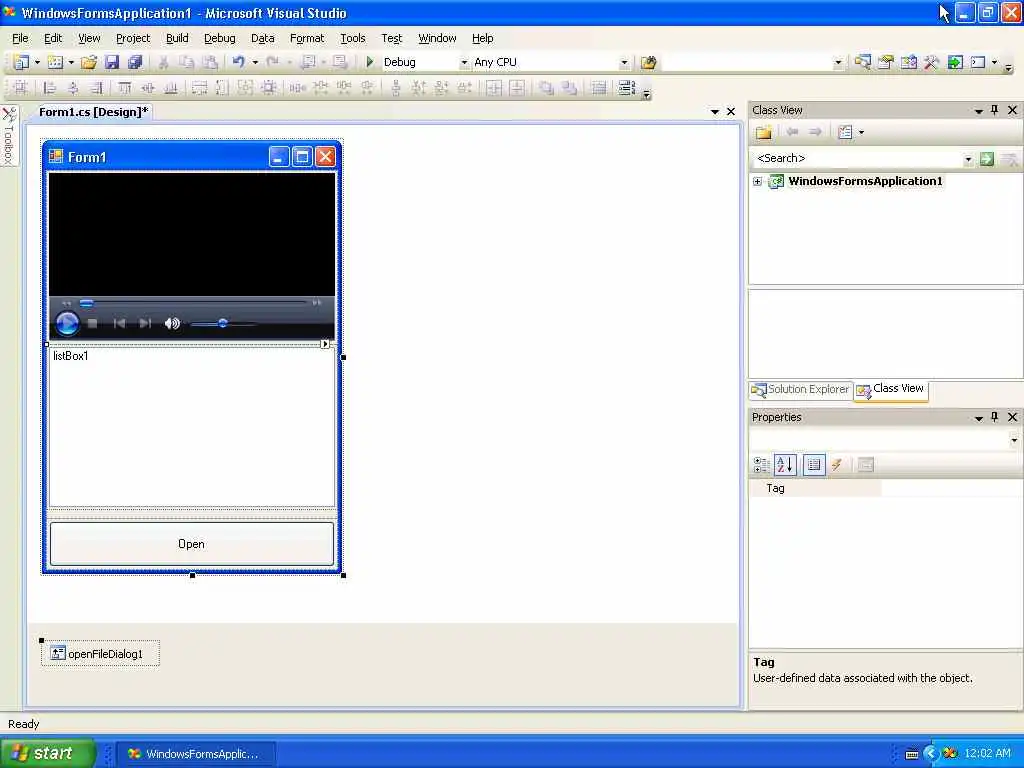1024x768 pixels.
Task: Click the New Folder icon in Class View
Action: [763, 133]
